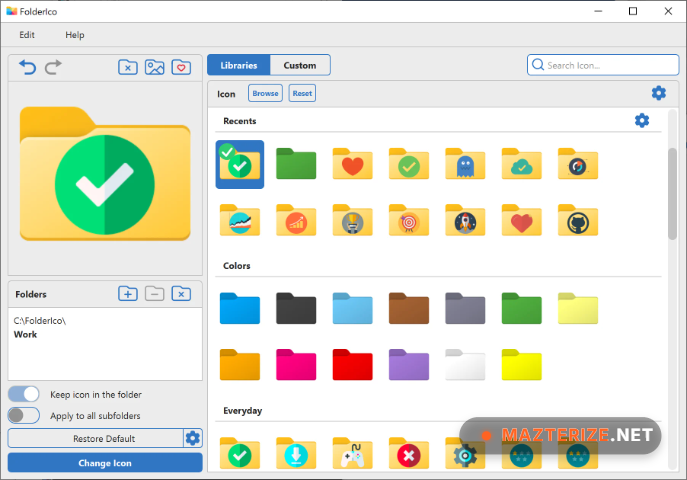Open the Edit menu
The height and width of the screenshot is (480, 687).
click(27, 35)
